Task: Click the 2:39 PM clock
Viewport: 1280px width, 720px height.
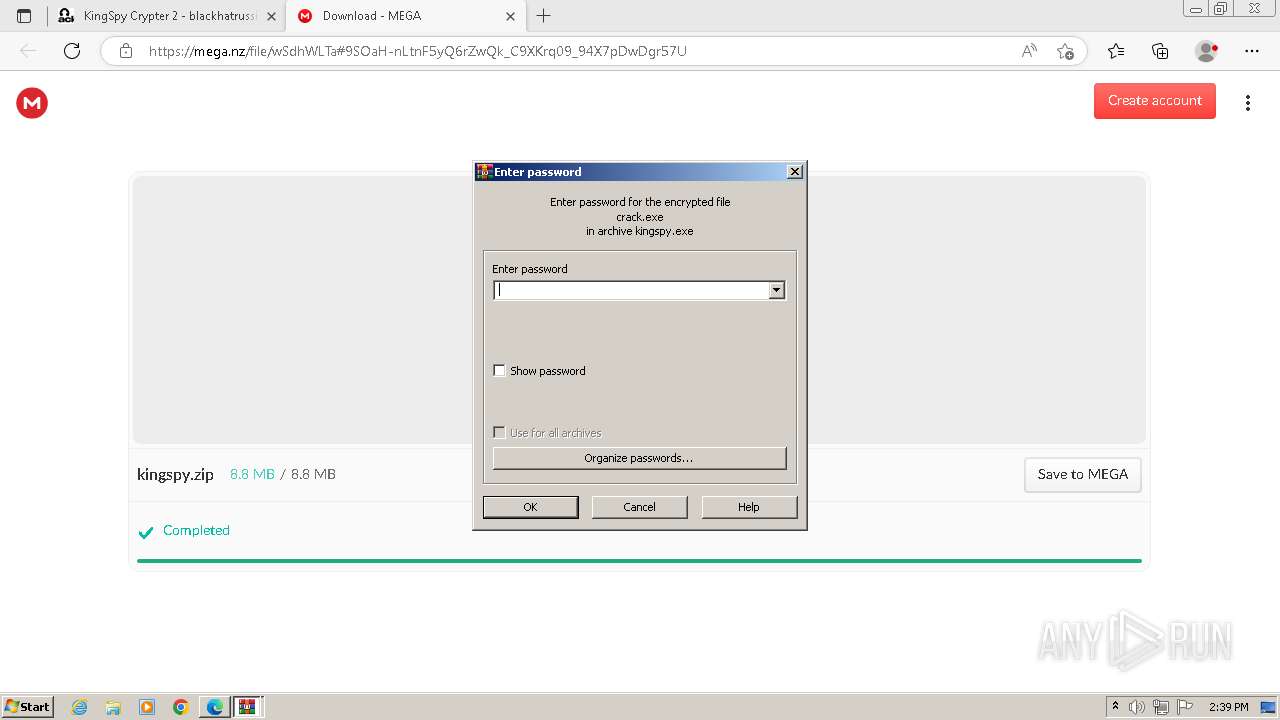Action: (x=1229, y=707)
